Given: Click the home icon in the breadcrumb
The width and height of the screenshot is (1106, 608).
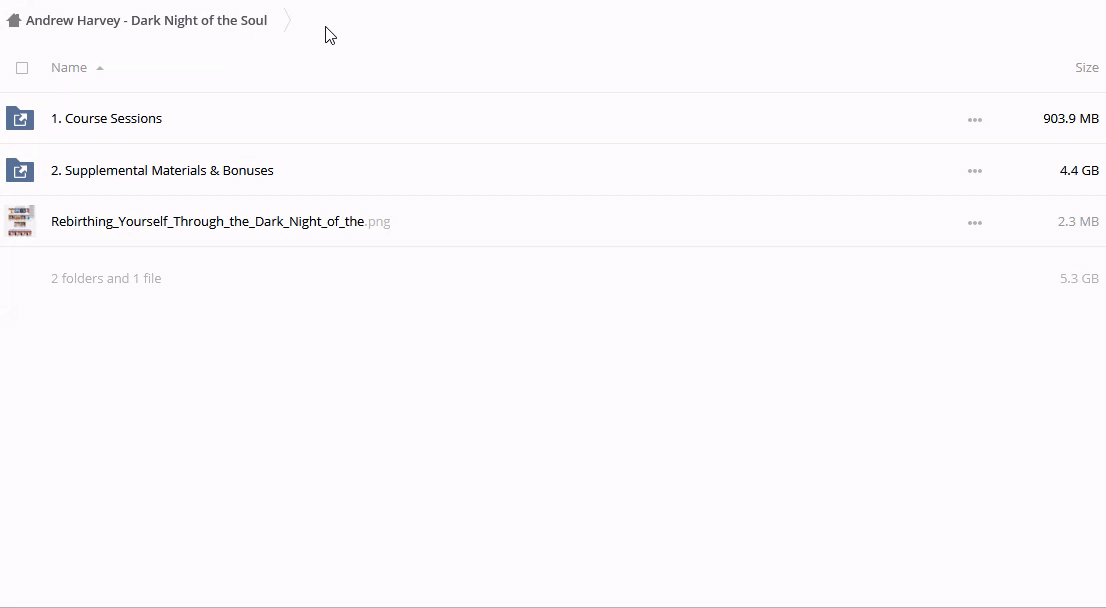Looking at the screenshot, I should click(14, 20).
